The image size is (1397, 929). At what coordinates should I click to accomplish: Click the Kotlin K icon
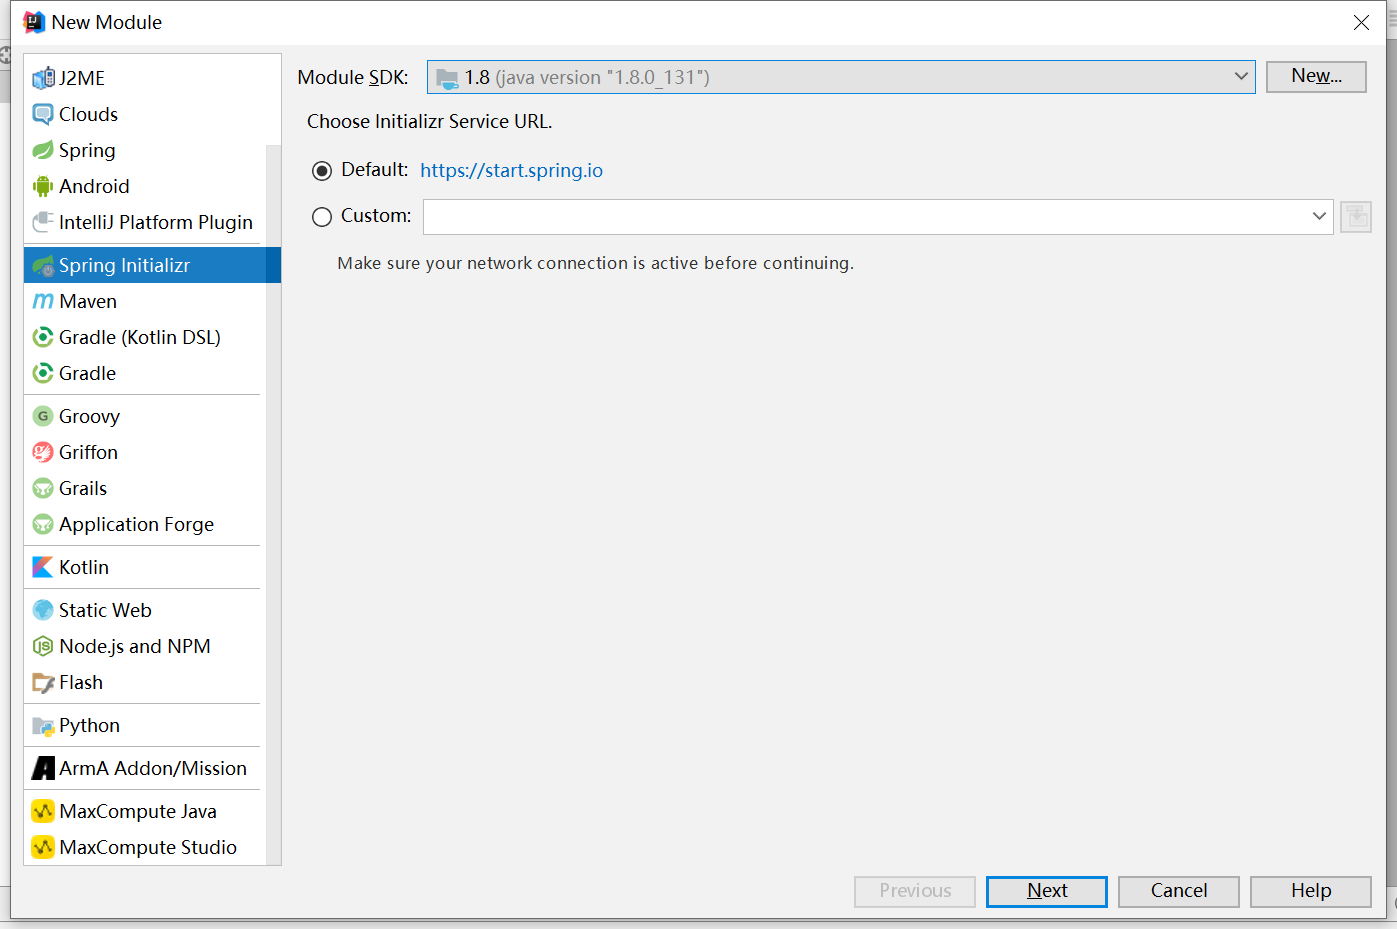[x=43, y=567]
